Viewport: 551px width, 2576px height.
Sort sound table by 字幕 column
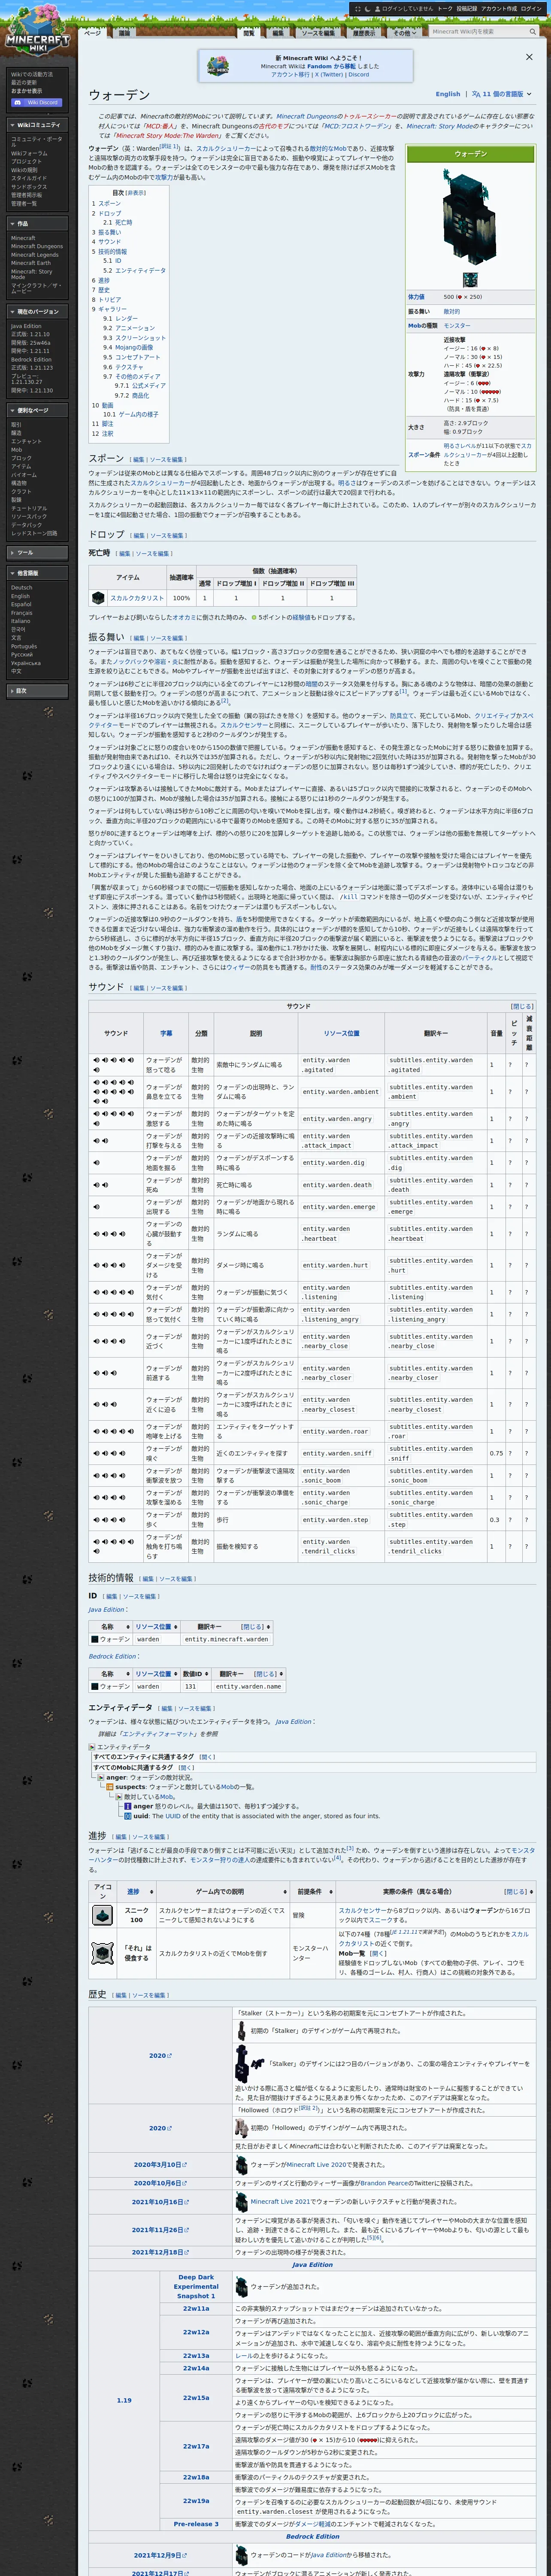coord(166,1033)
